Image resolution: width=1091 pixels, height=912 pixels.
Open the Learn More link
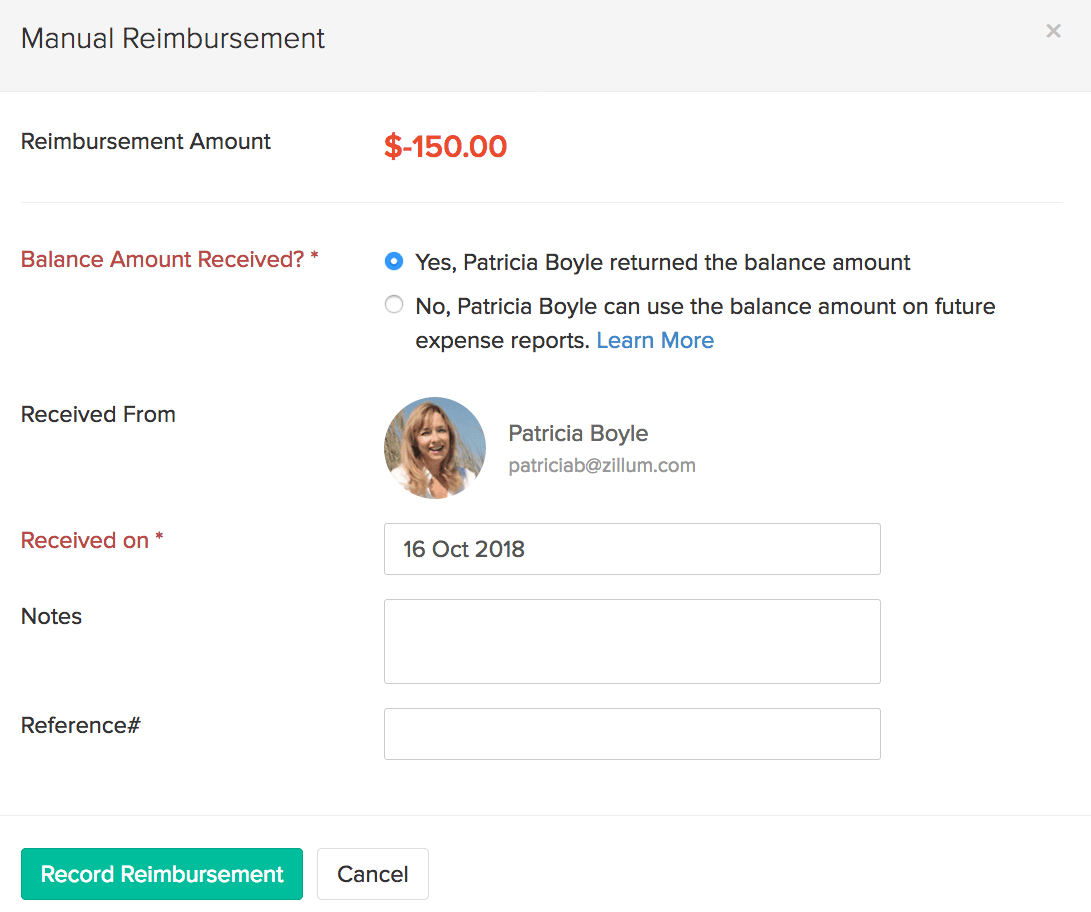click(655, 340)
